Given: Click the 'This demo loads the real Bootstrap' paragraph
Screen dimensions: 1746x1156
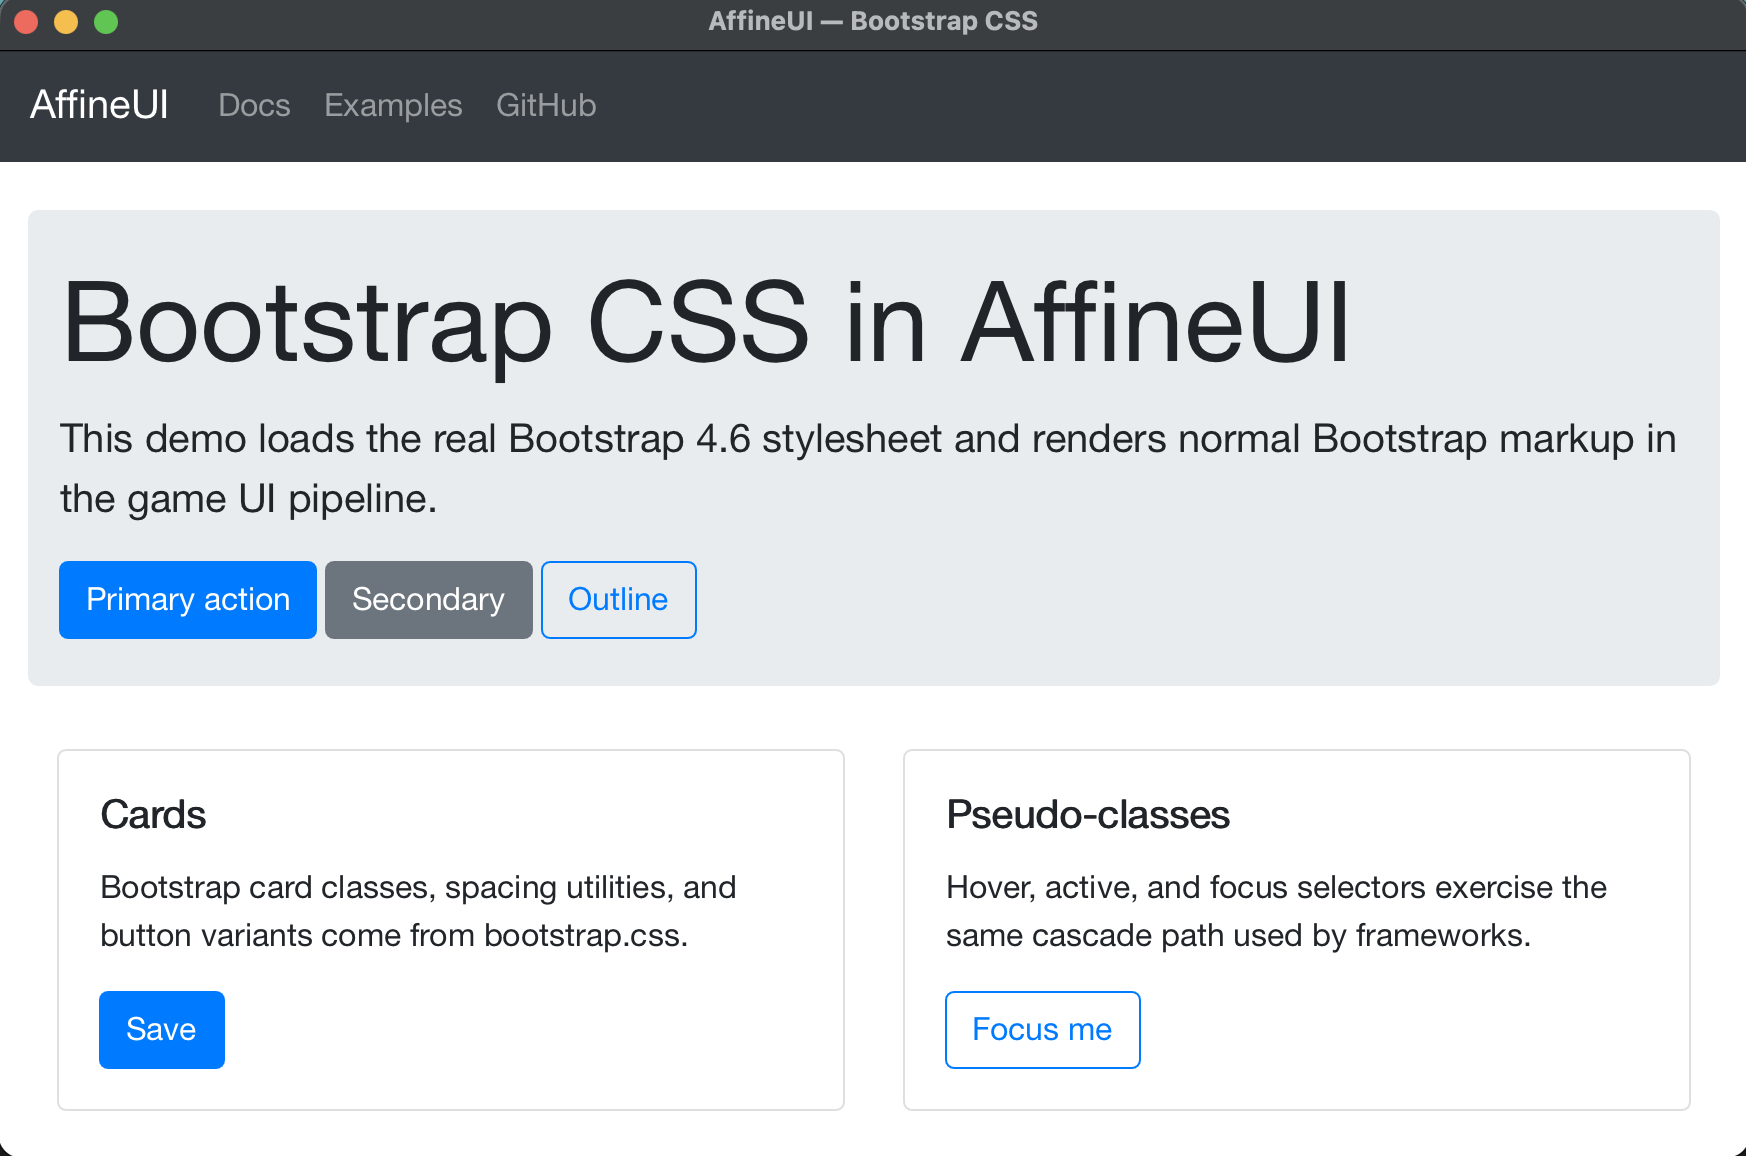Looking at the screenshot, I should pos(868,469).
